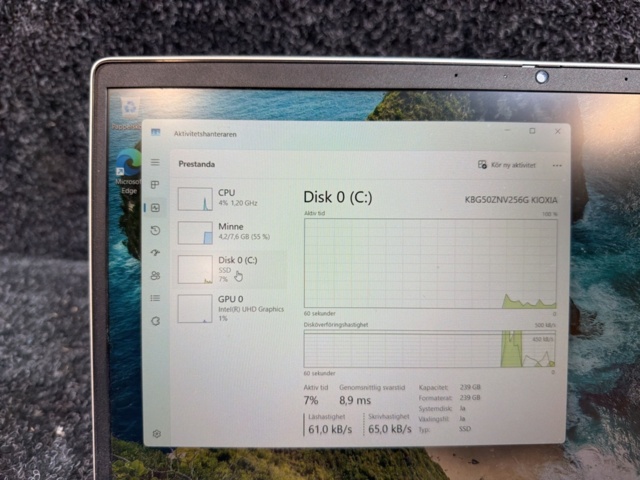Click the Intel(R) UHD Graphics text
The height and width of the screenshot is (480, 640).
point(251,309)
